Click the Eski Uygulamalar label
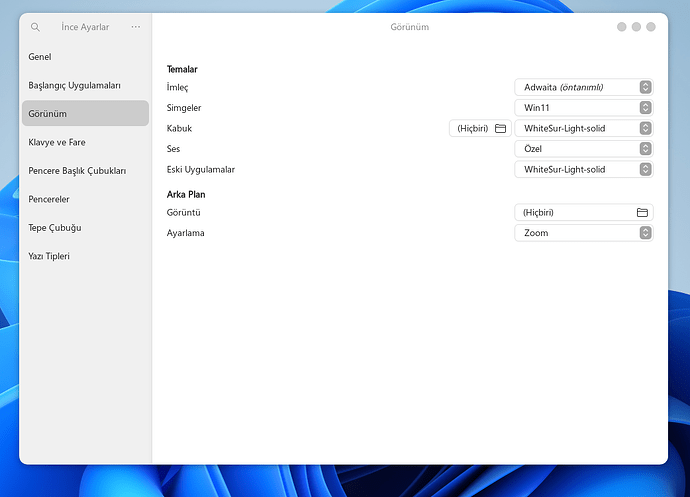The image size is (690, 497). click(201, 169)
